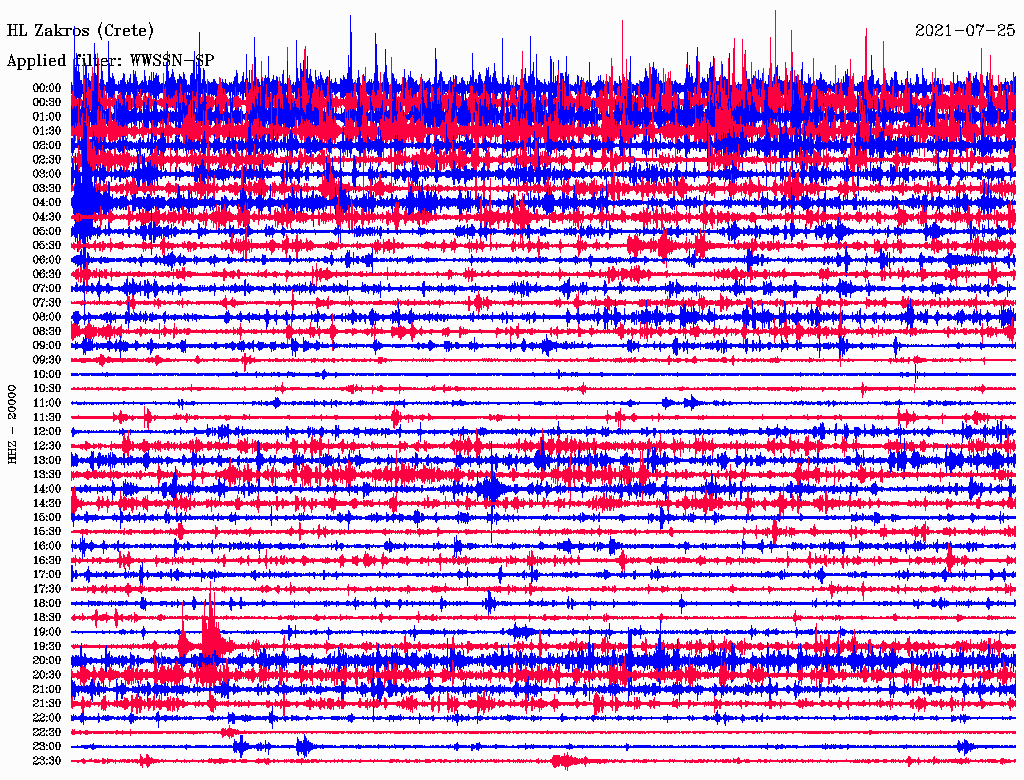Click the 11:00 time label
The image size is (1024, 780).
point(47,403)
